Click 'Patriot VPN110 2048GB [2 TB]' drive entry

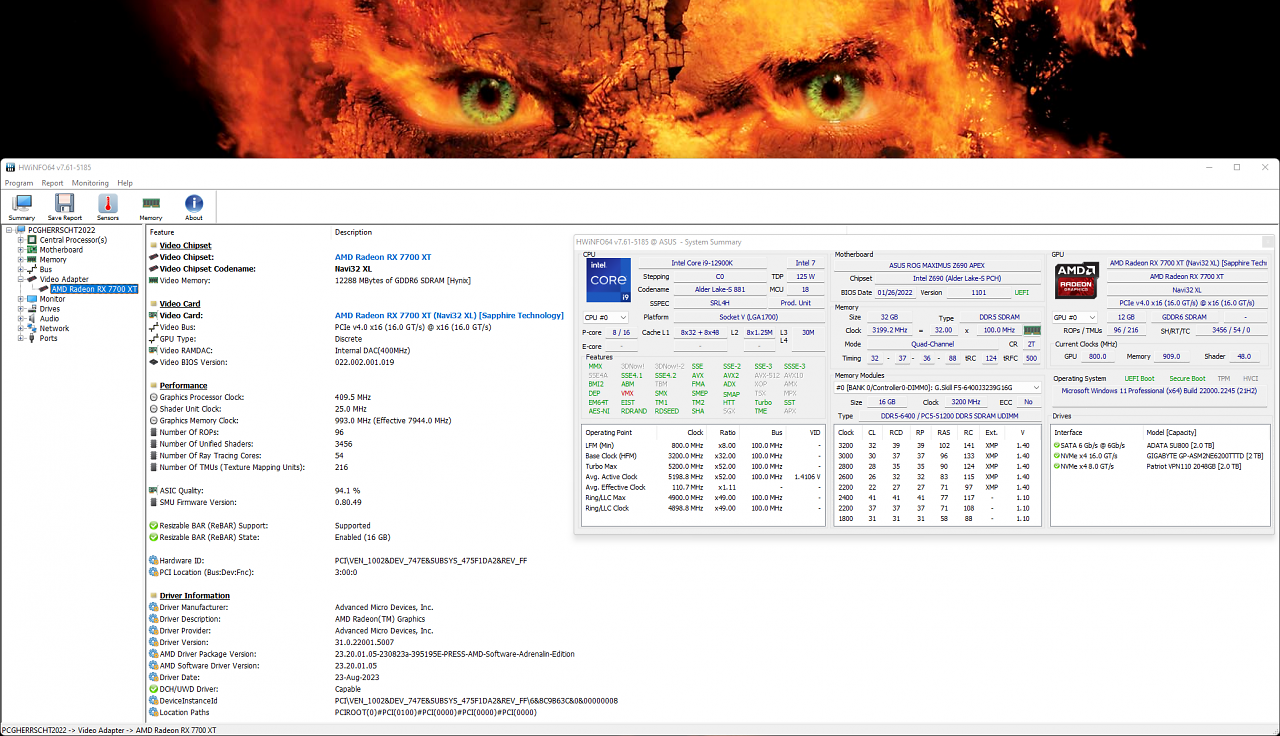(1192, 466)
